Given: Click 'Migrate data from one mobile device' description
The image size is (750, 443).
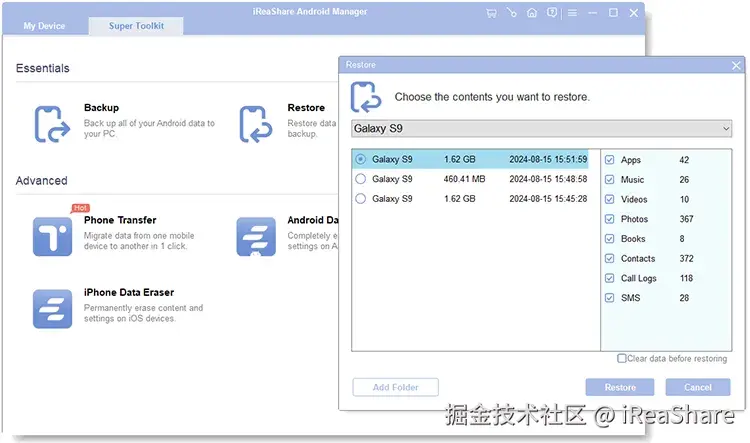Looking at the screenshot, I should pyautogui.click(x=139, y=241).
